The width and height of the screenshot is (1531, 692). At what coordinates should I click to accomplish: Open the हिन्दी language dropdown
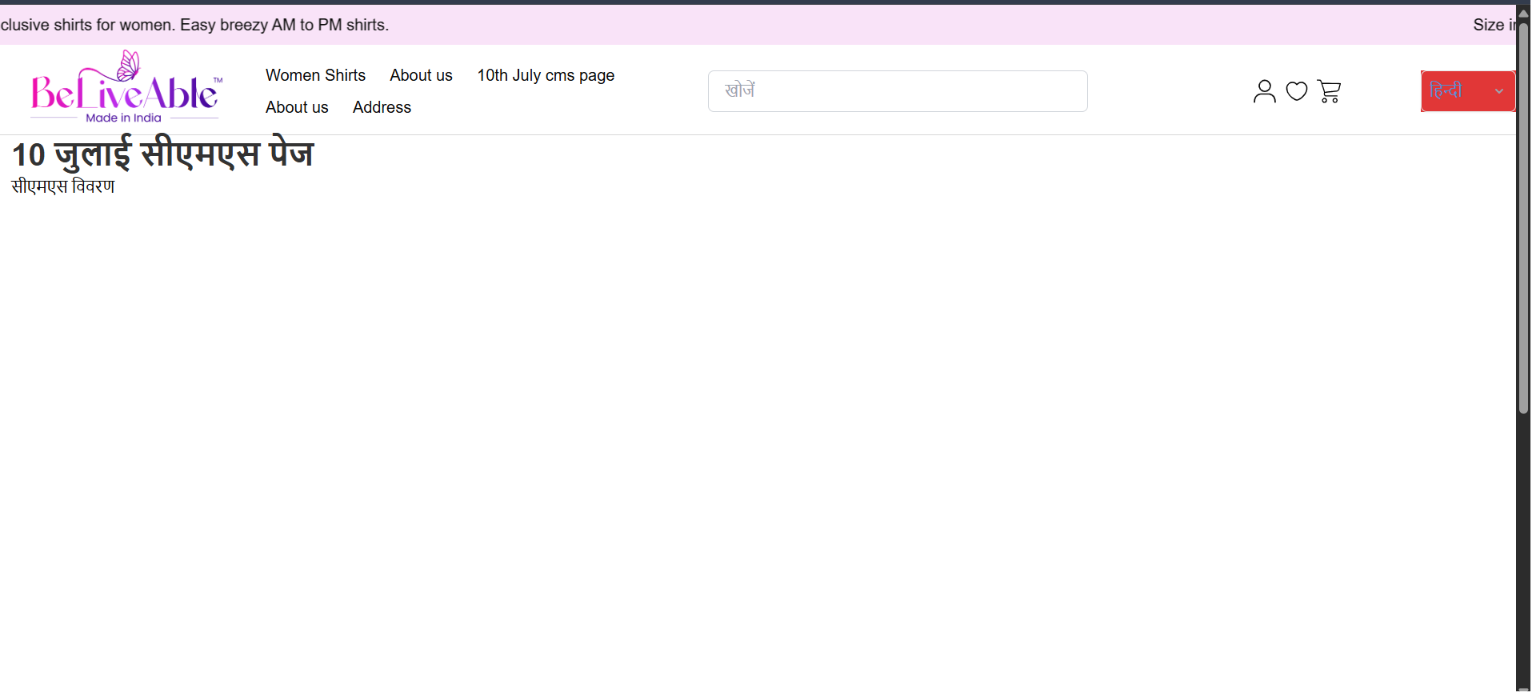(x=1467, y=91)
